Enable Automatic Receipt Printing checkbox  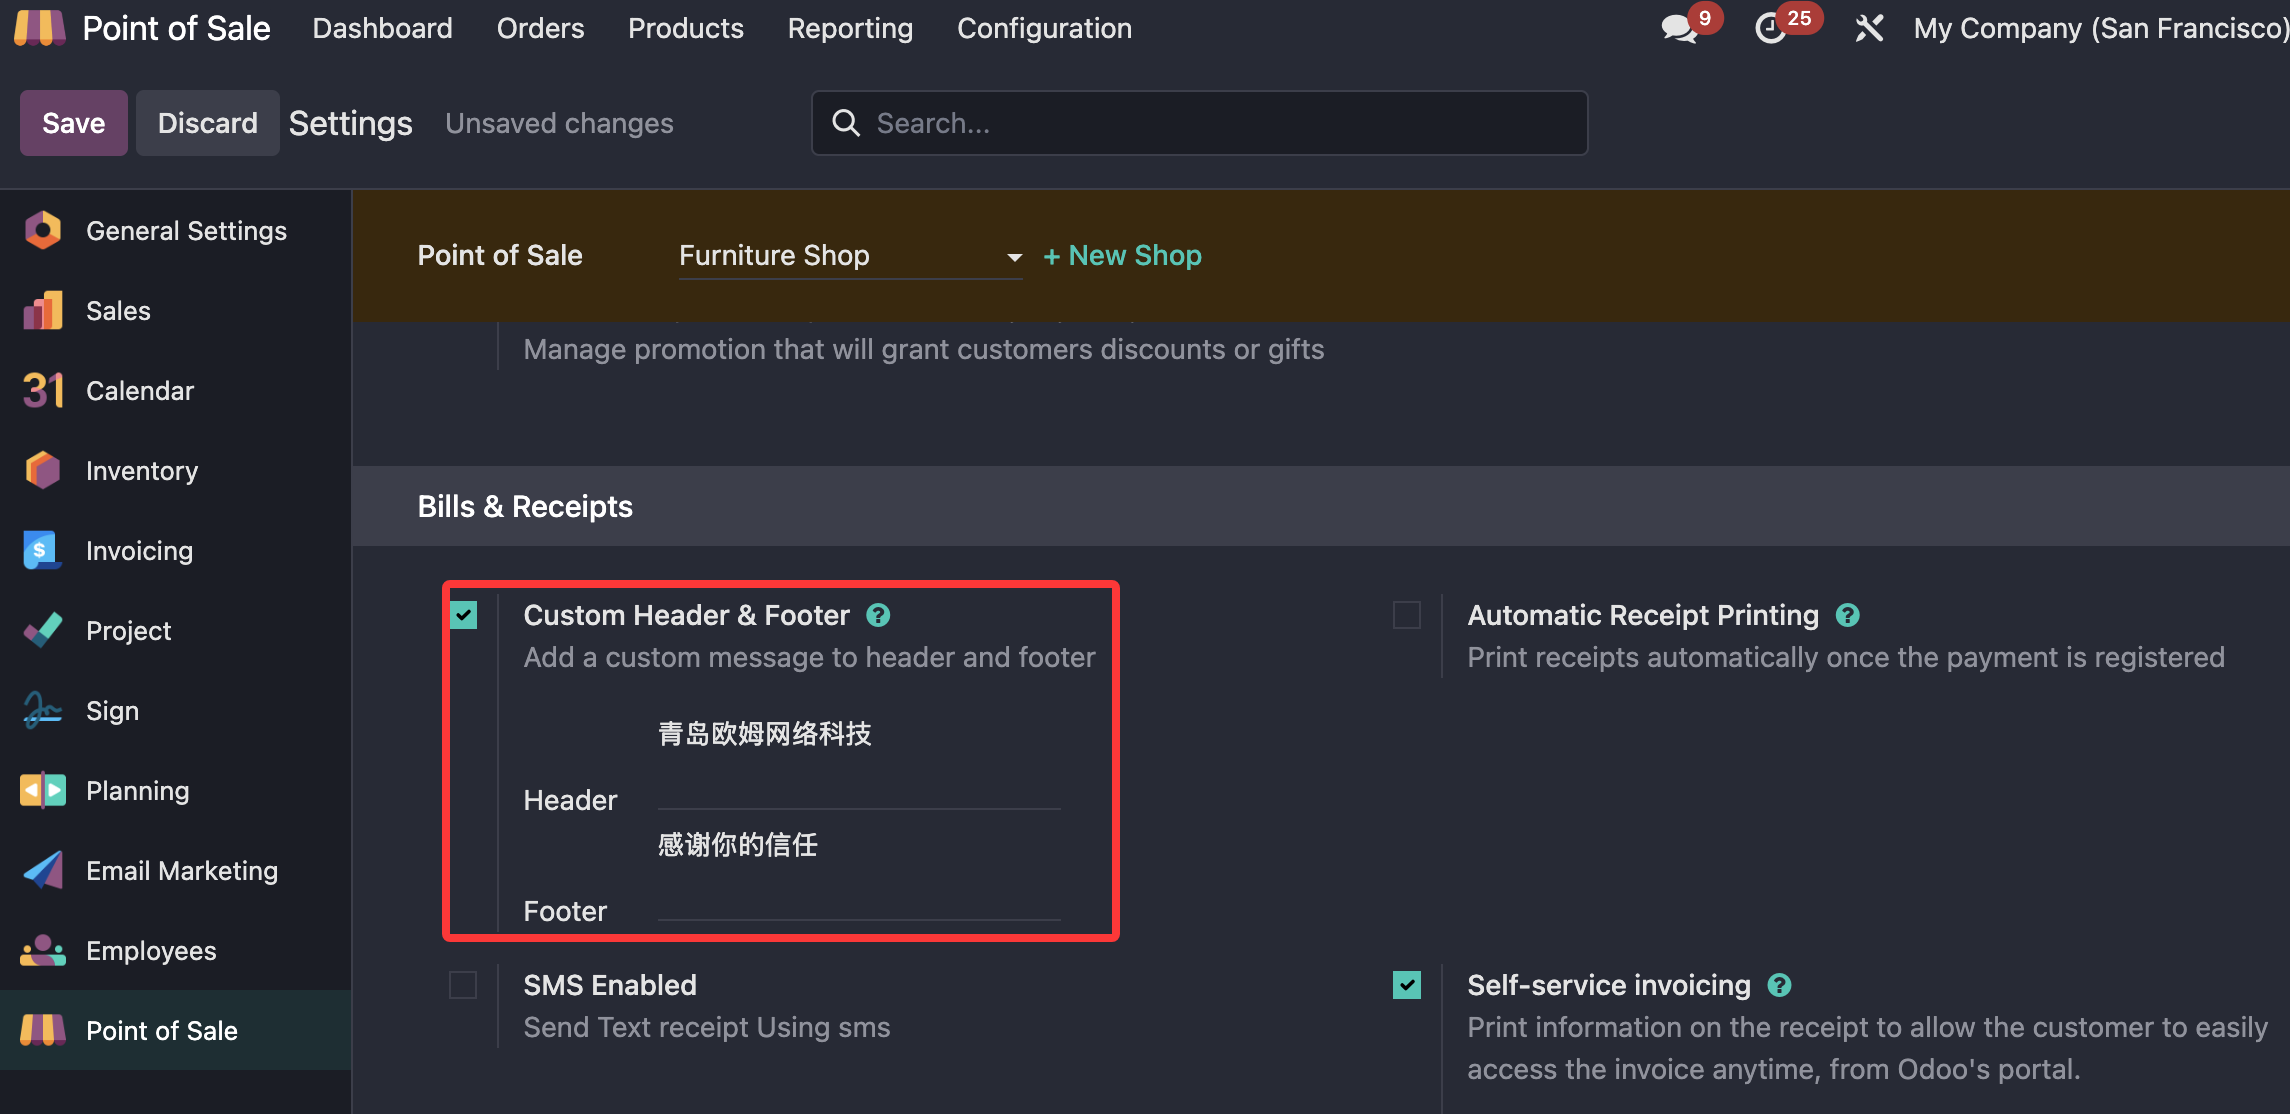pos(1406,615)
